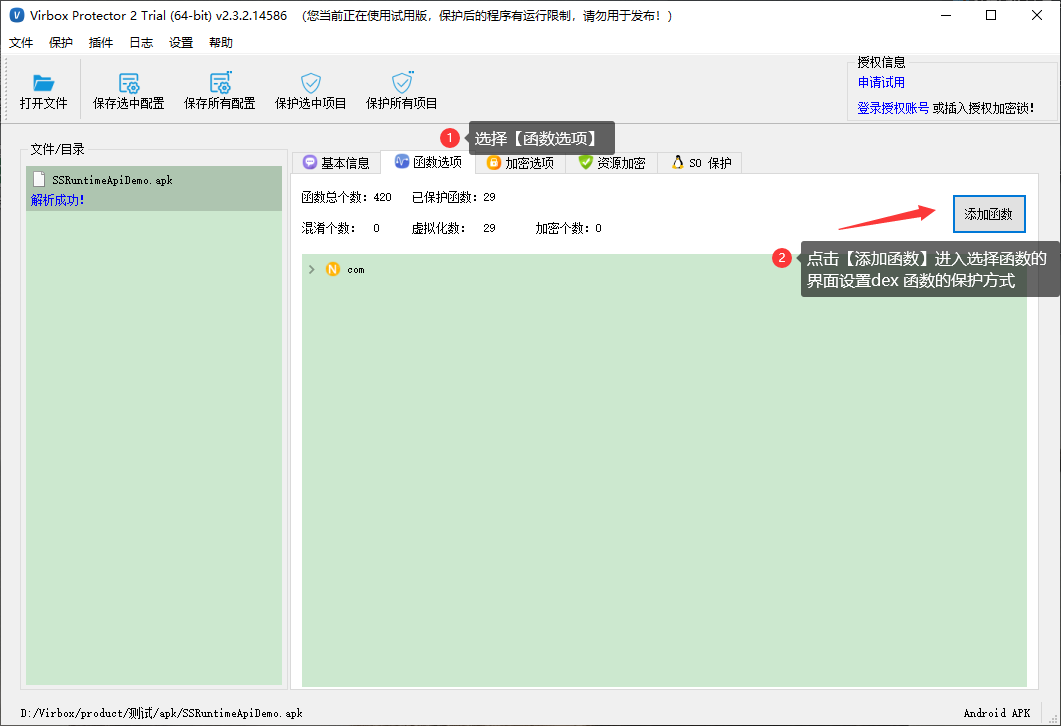Click the 保护所有项目 shield icon
This screenshot has width=1061, height=726.
tap(402, 83)
